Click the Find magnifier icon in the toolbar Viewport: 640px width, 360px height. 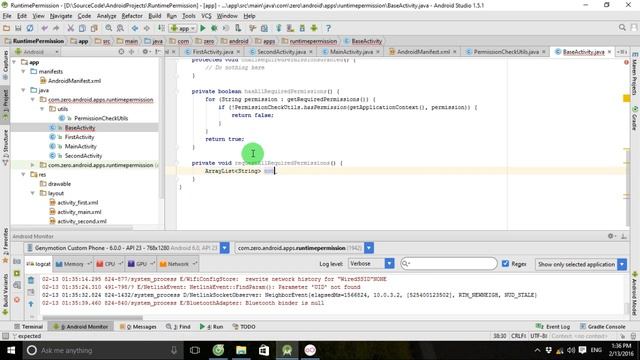pos(109,28)
